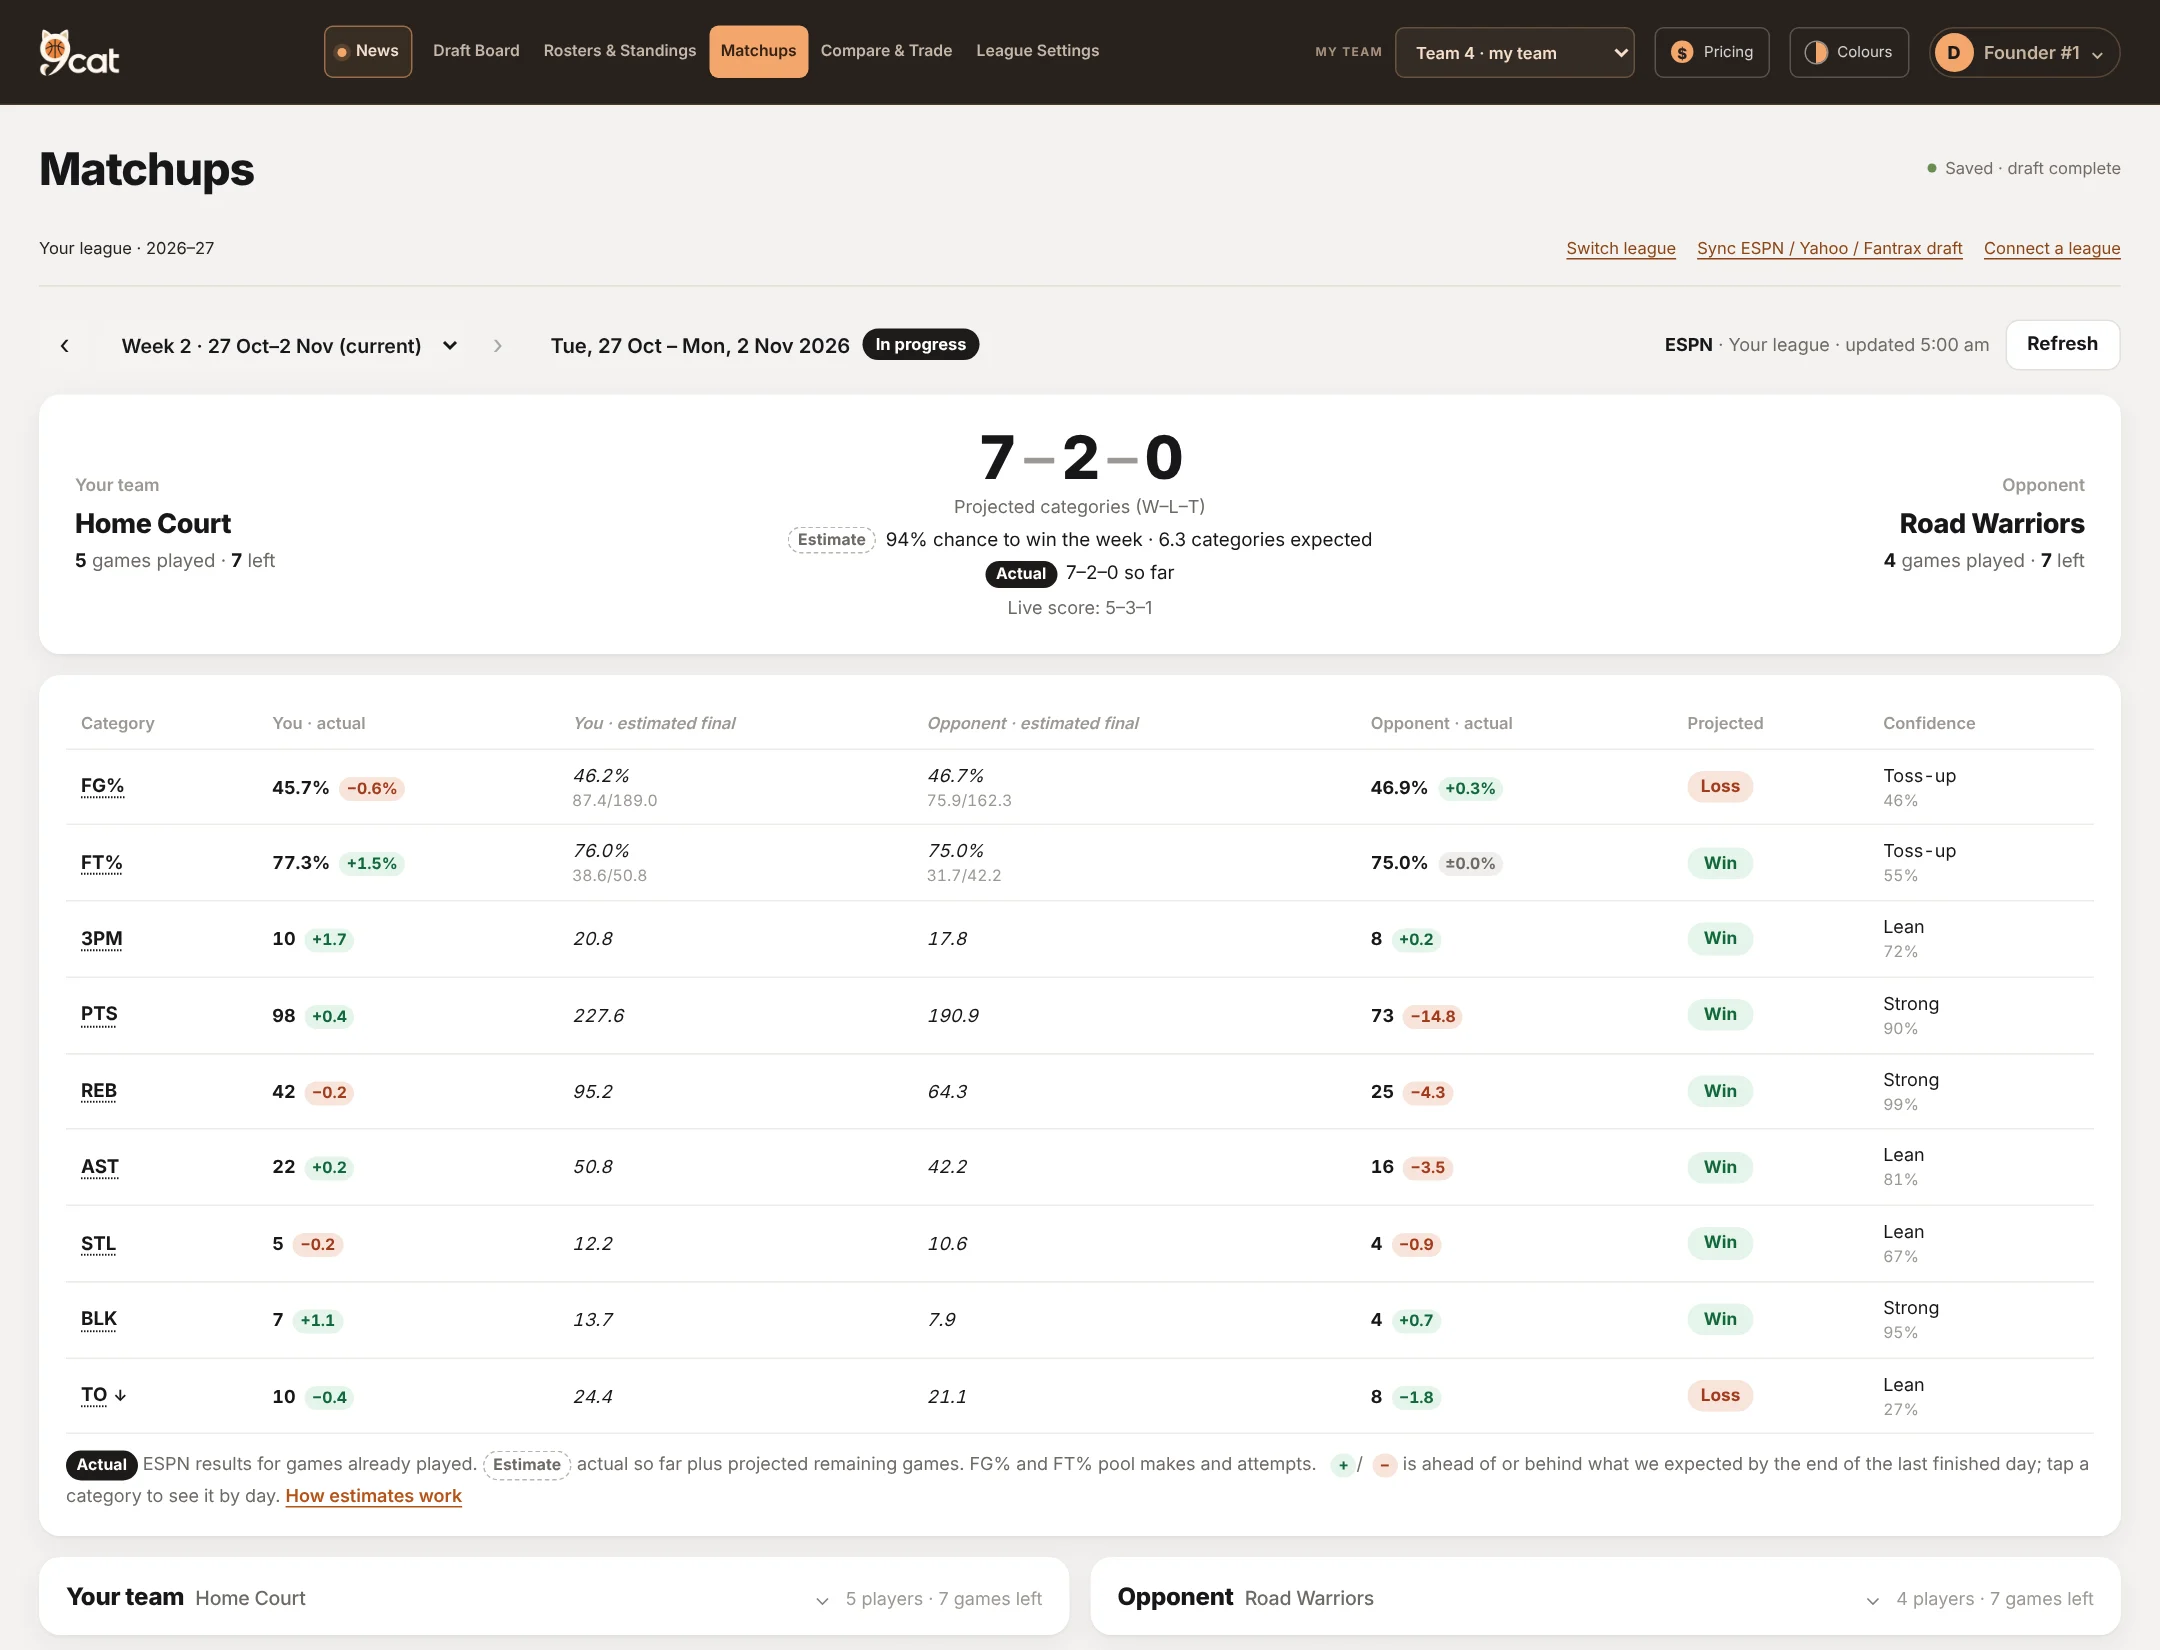Screen dimensions: 2160x1650
Task: Click the Switch league link
Action: point(1620,248)
